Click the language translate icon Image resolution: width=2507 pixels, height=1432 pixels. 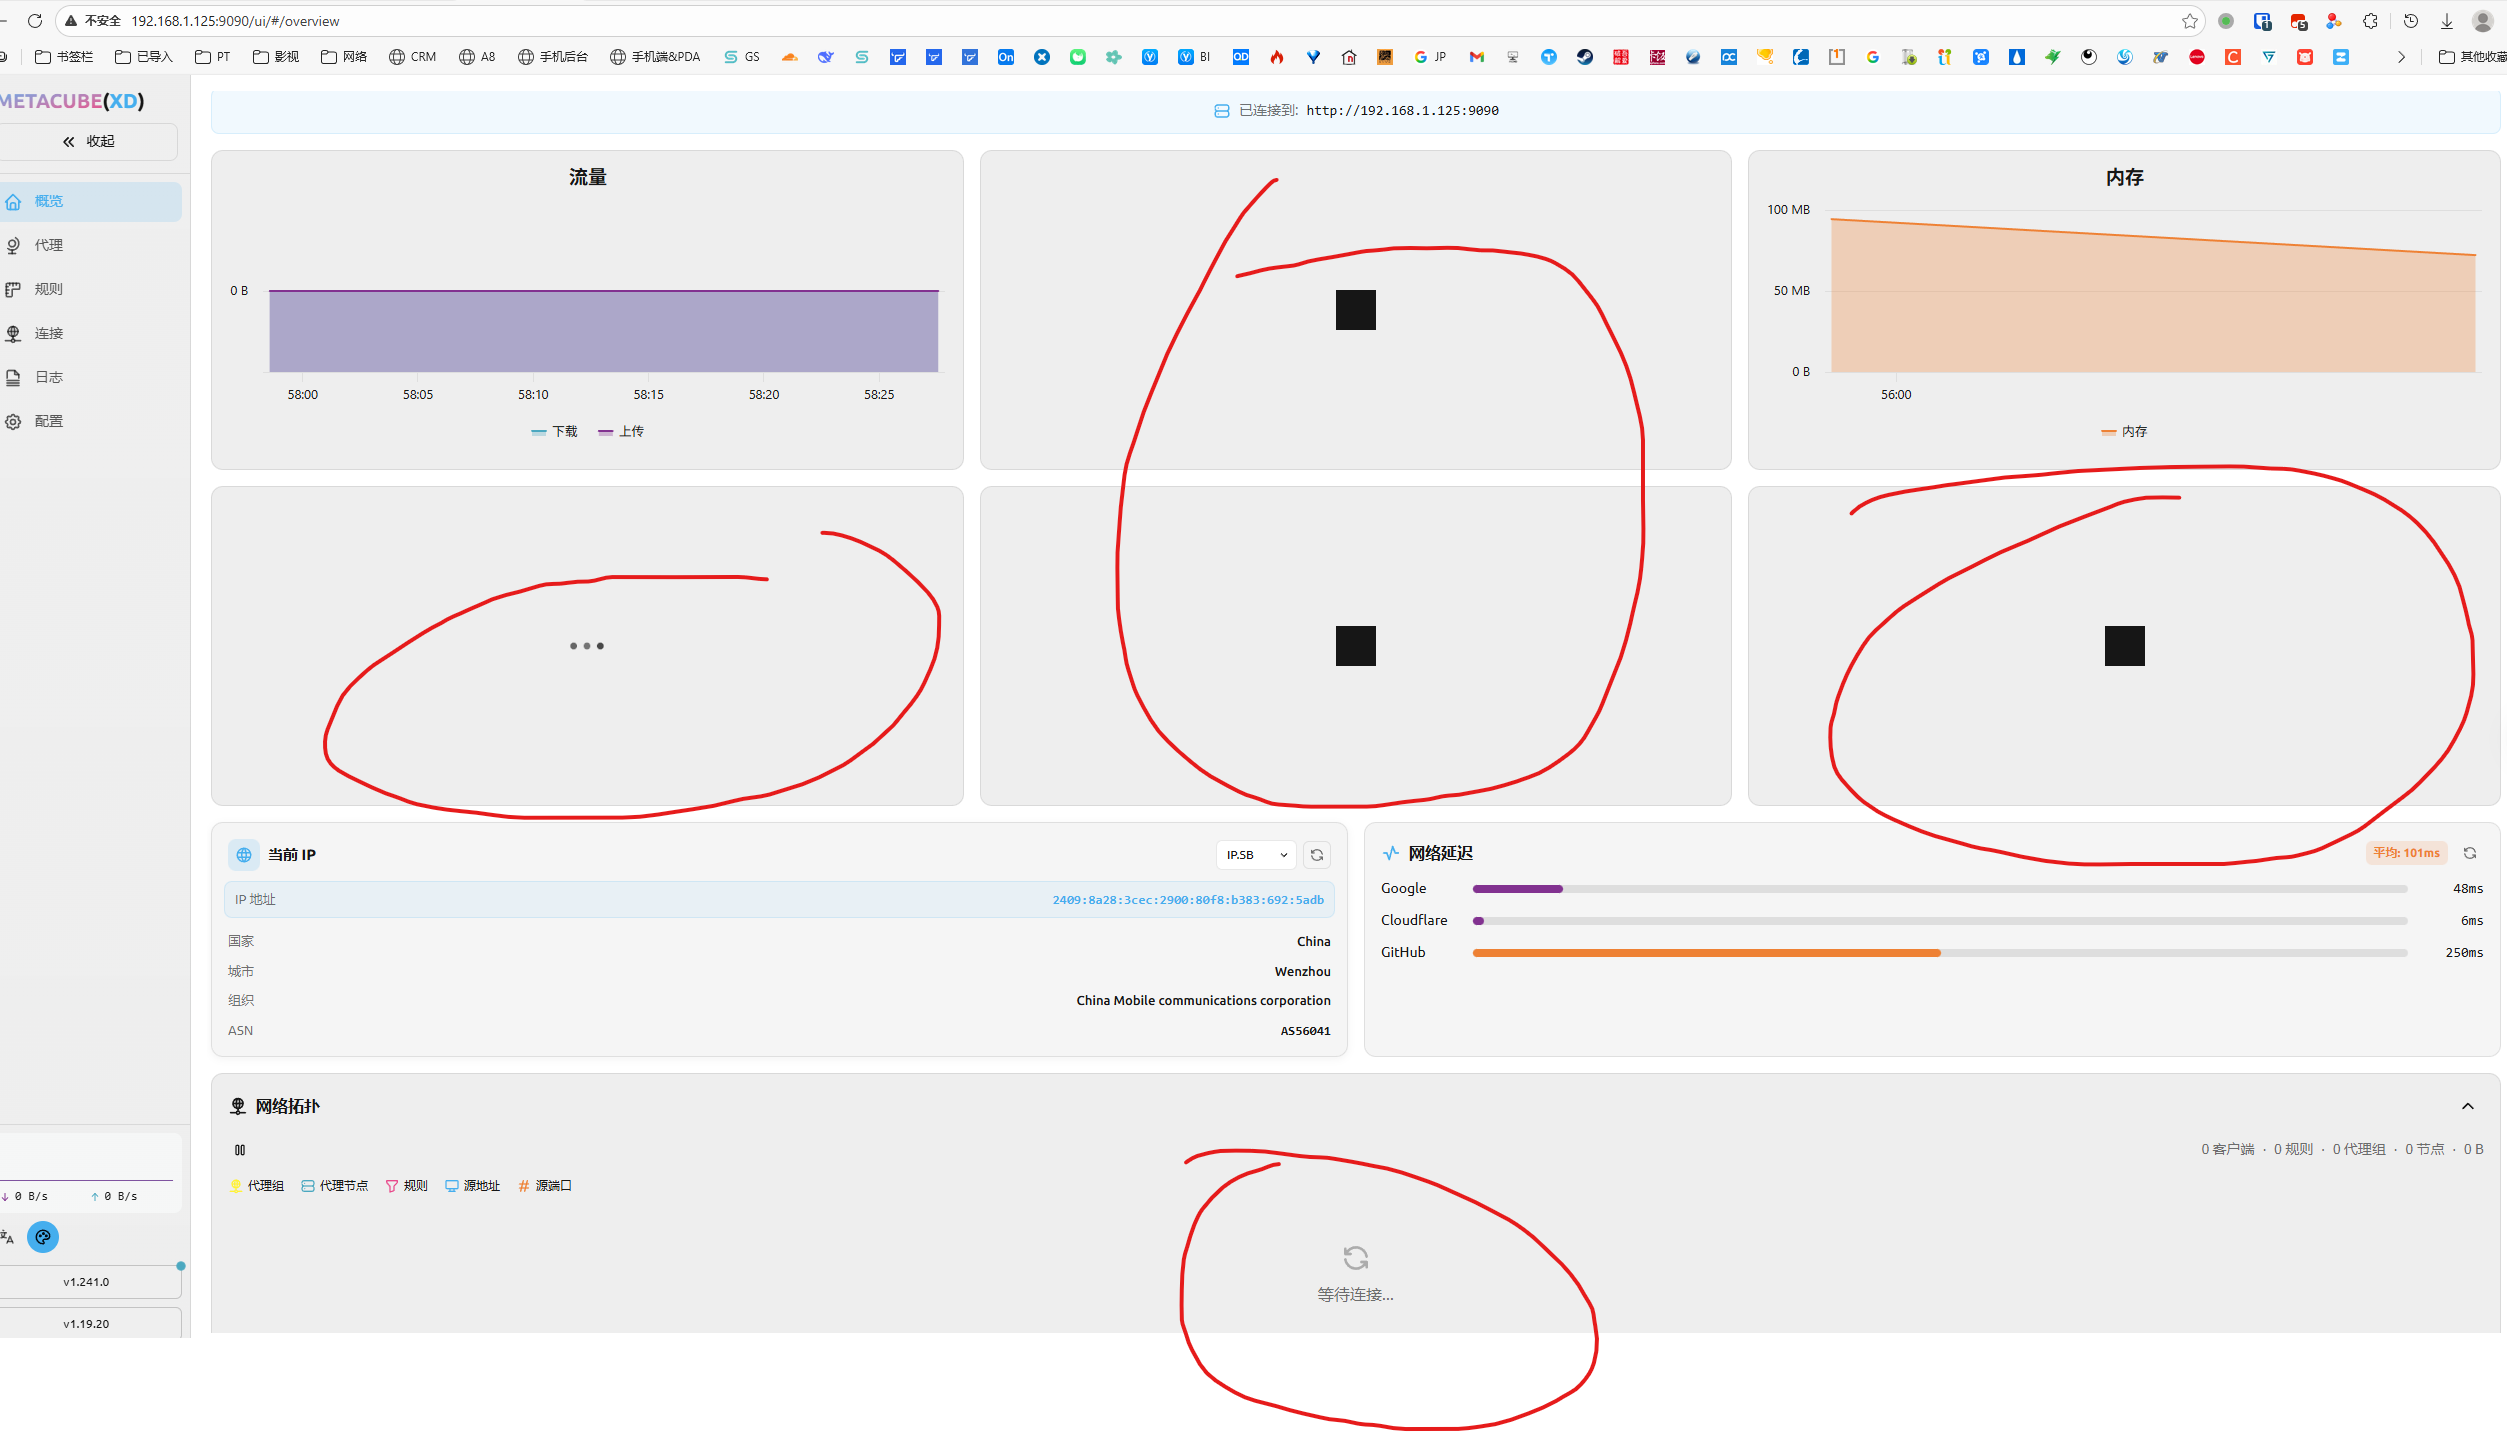(8, 1237)
